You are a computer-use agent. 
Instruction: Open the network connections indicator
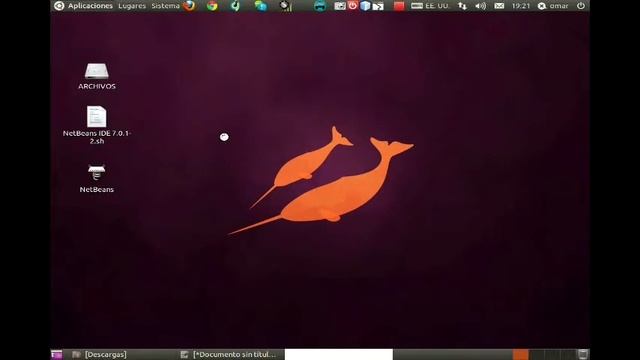pyautogui.click(x=462, y=6)
